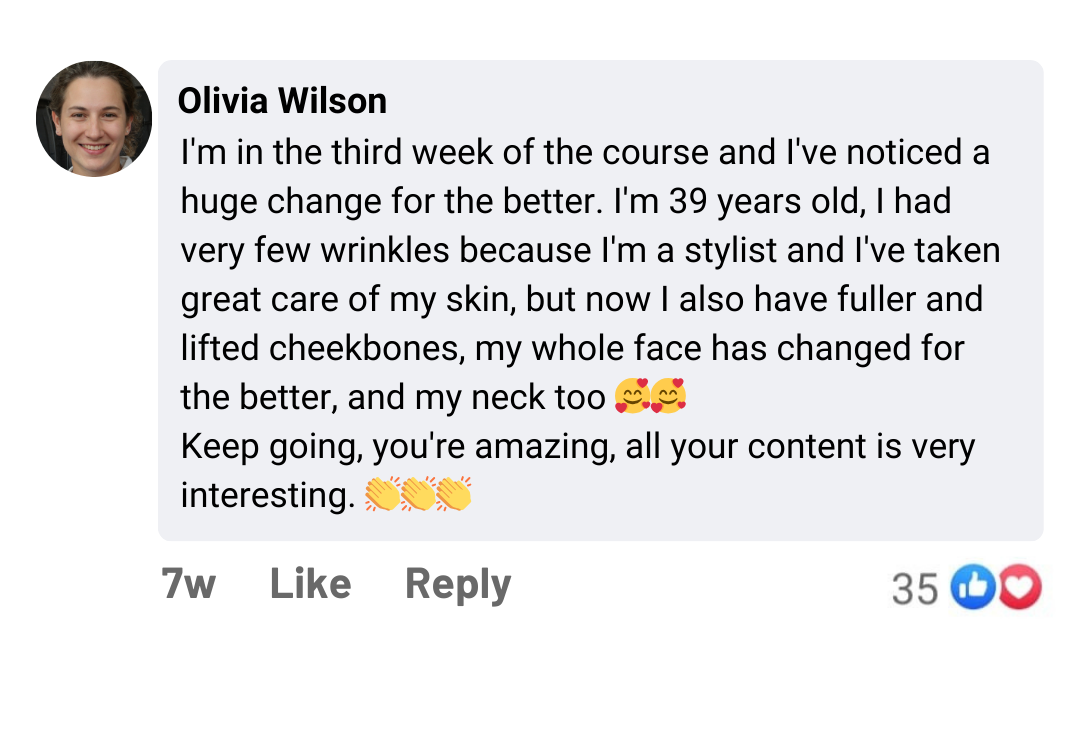Reply to Olivia Wilson's comment

click(458, 584)
